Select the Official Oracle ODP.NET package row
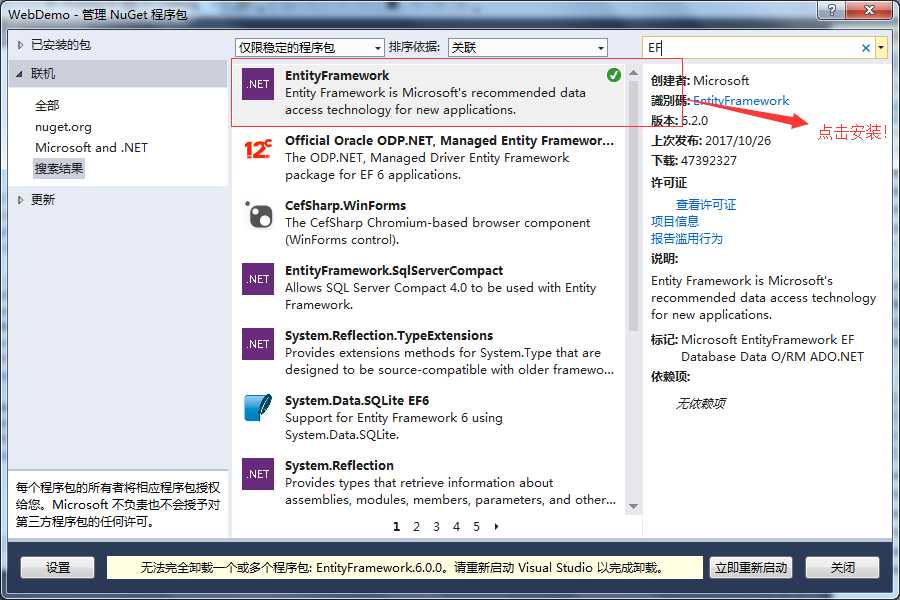The height and width of the screenshot is (600, 900). pos(429,157)
